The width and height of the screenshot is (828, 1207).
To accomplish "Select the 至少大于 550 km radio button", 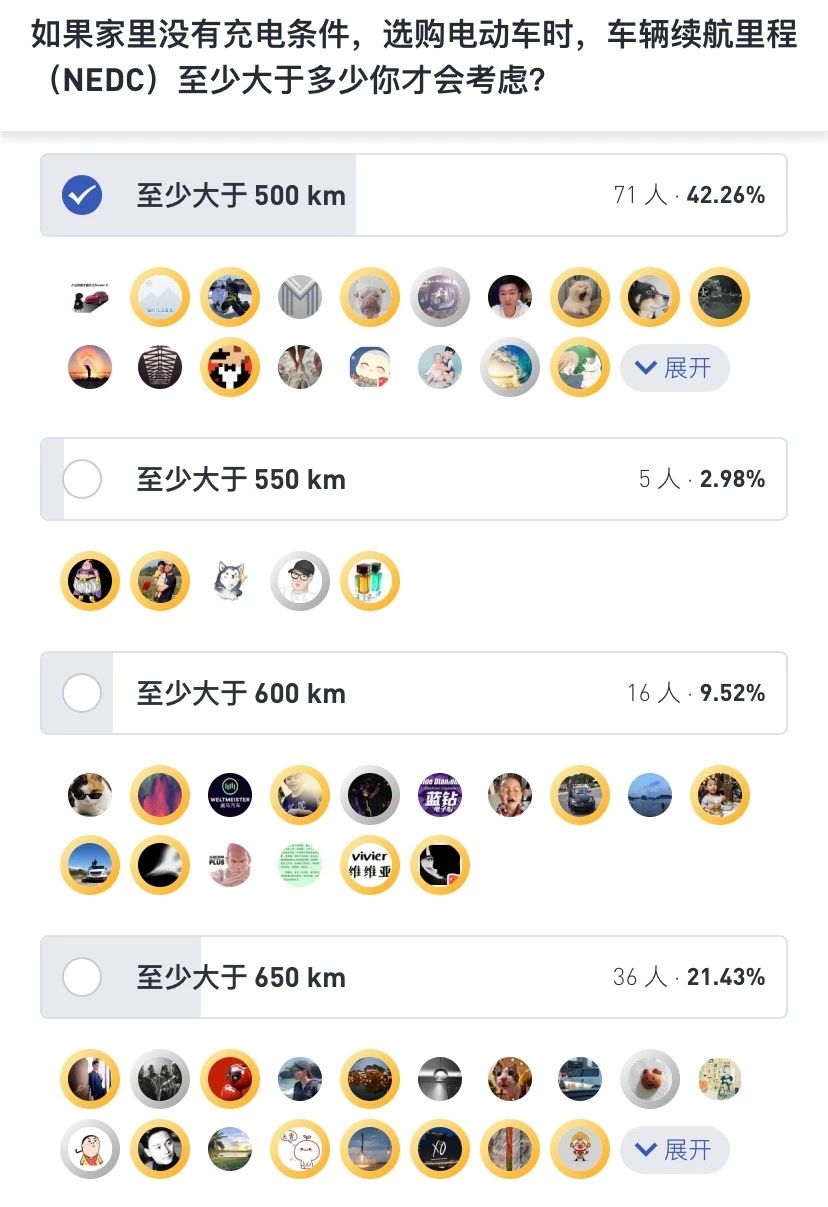I will (82, 480).
